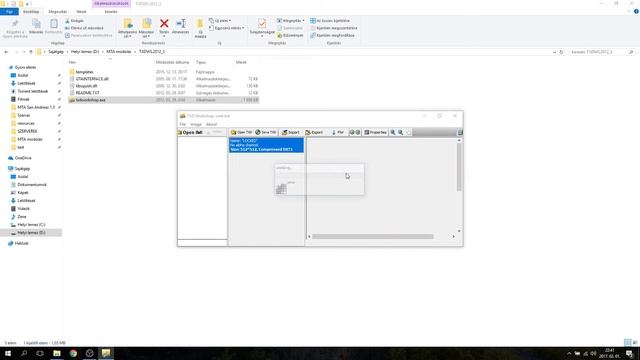
Task: Sort files by Módosítás dátuma column
Action: [x=172, y=62]
